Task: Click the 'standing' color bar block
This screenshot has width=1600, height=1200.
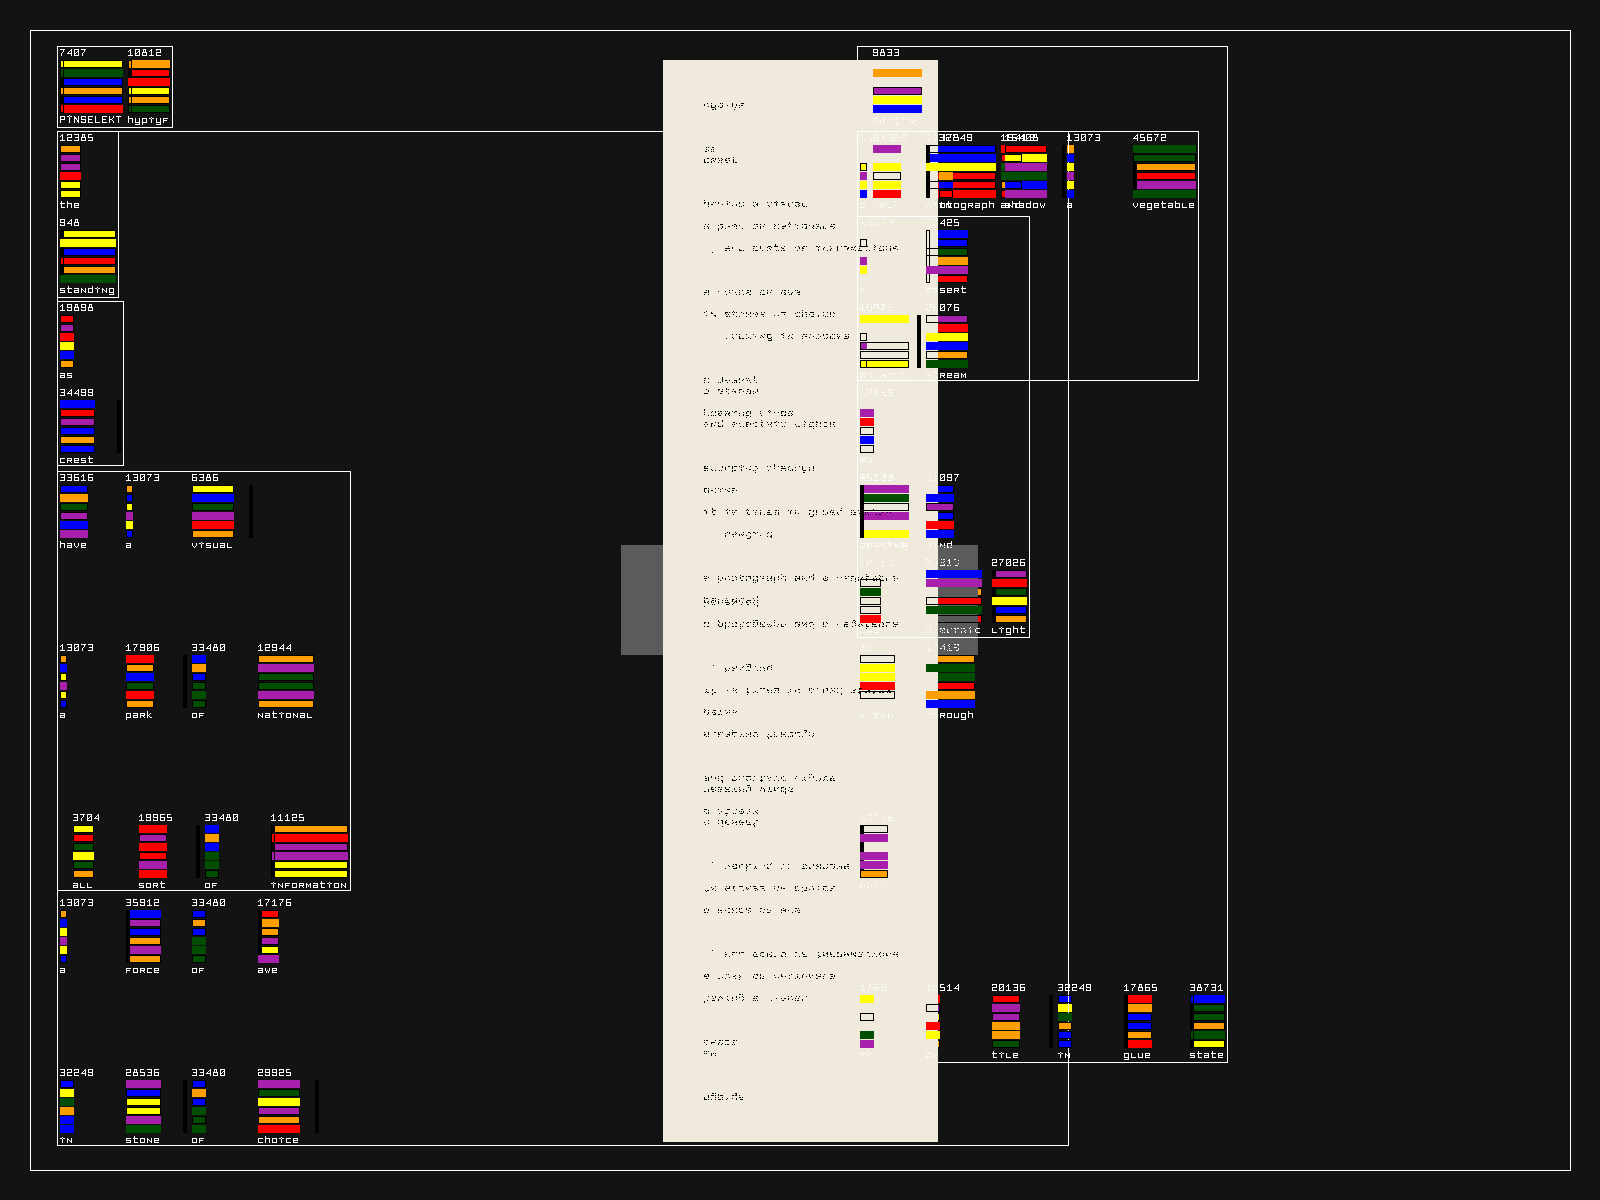Action: (88, 256)
